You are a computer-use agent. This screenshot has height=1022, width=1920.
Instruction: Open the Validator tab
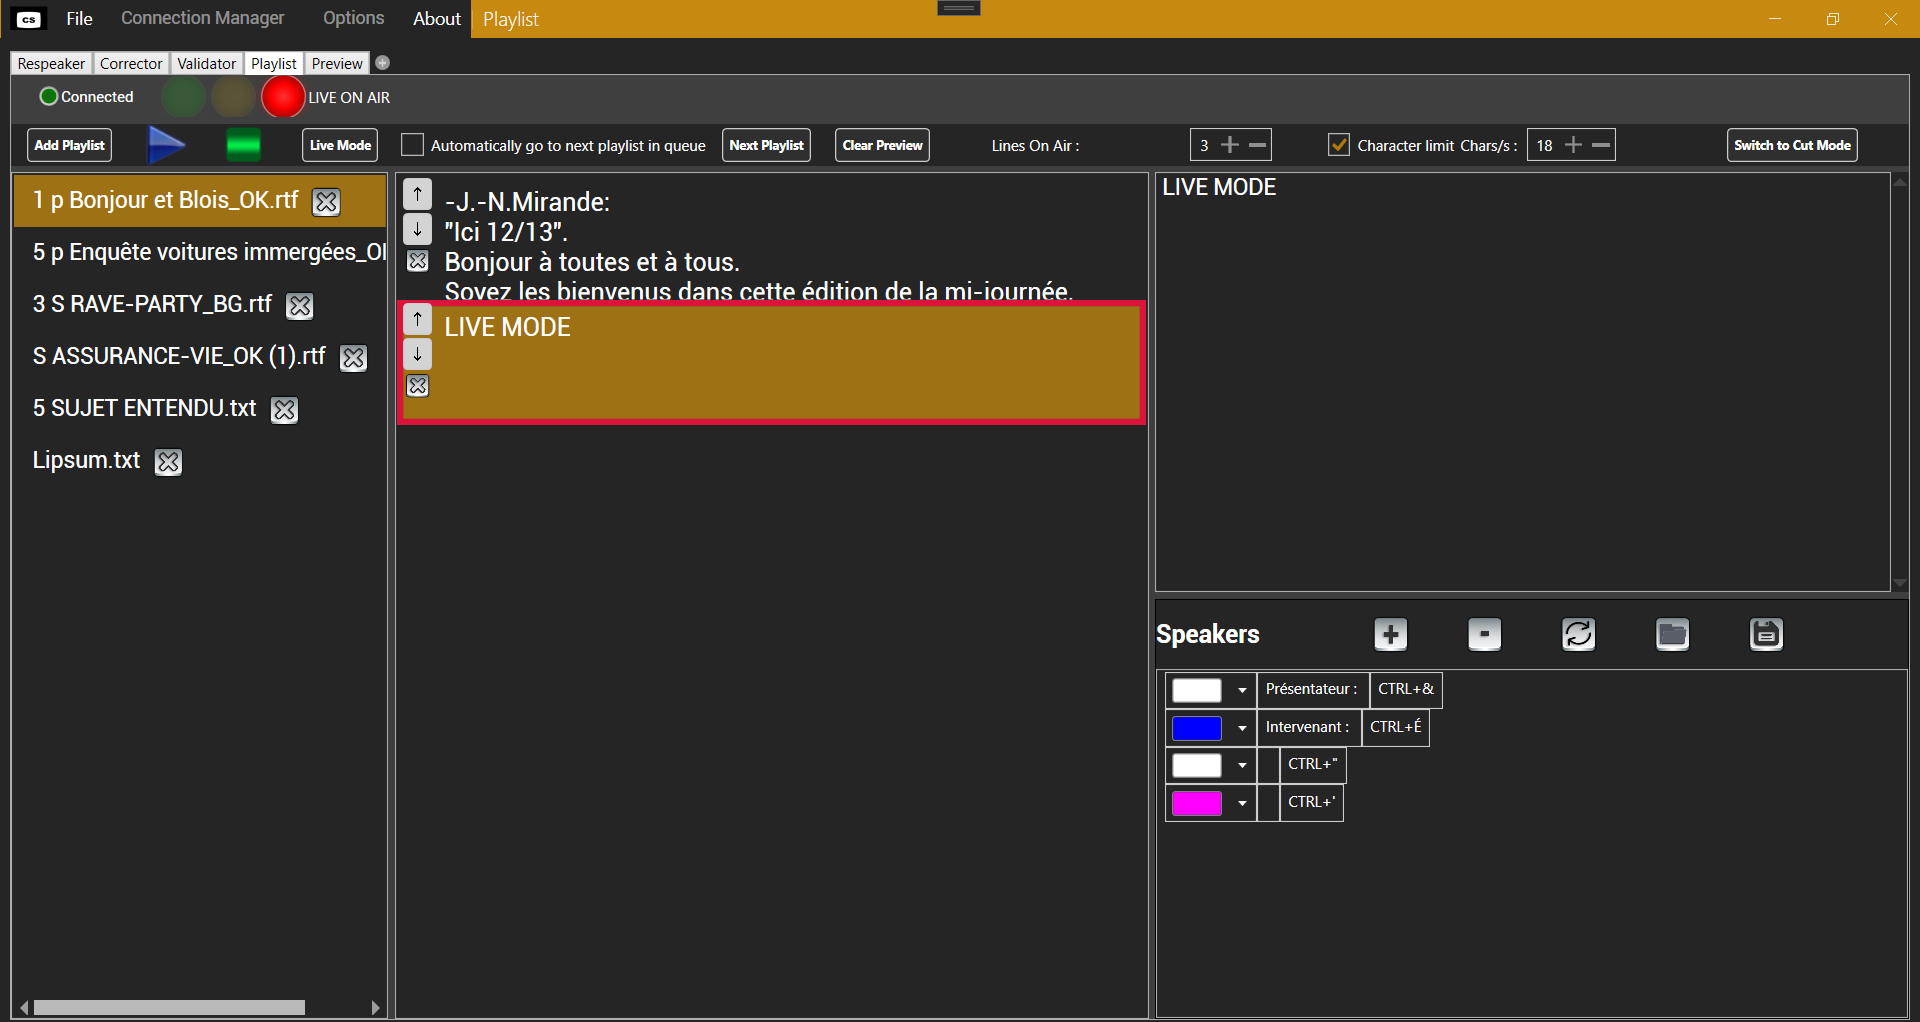coord(206,63)
